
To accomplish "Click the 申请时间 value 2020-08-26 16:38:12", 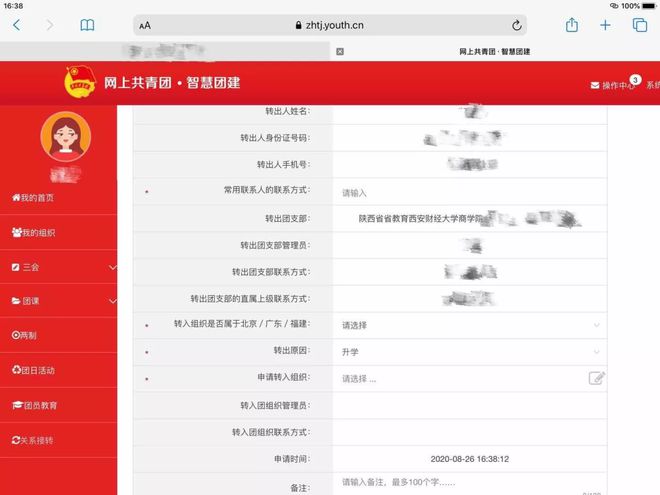I will [x=470, y=459].
